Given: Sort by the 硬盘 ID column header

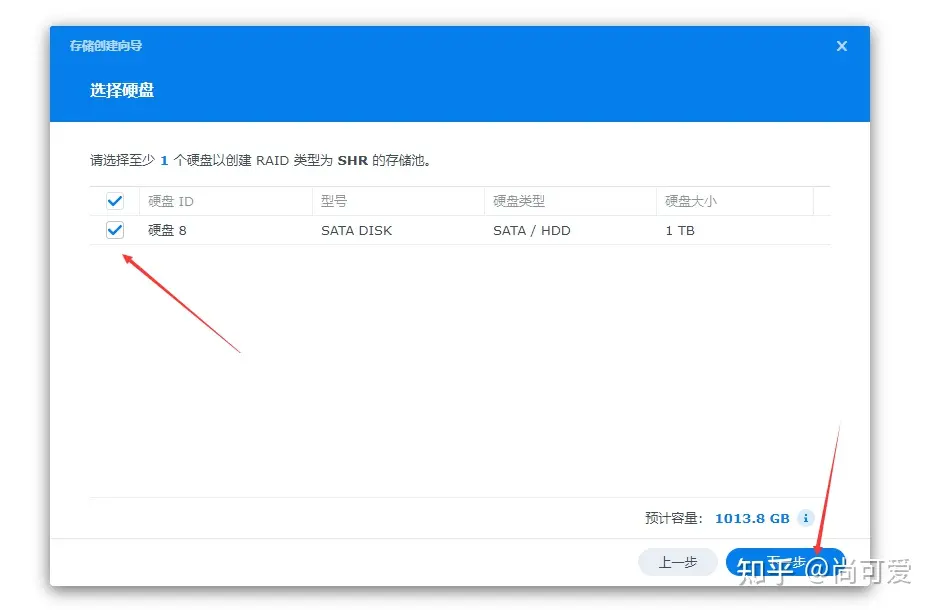Looking at the screenshot, I should click(226, 201).
